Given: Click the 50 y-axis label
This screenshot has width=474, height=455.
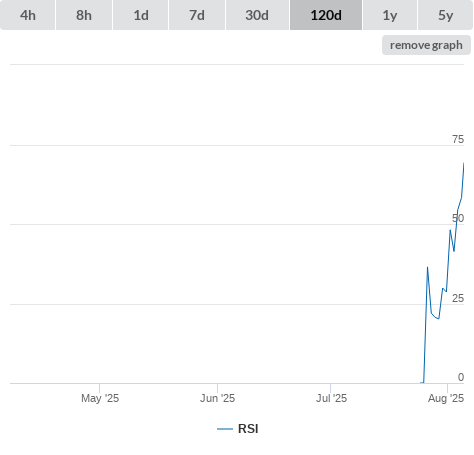Looking at the screenshot, I should pos(458,218).
